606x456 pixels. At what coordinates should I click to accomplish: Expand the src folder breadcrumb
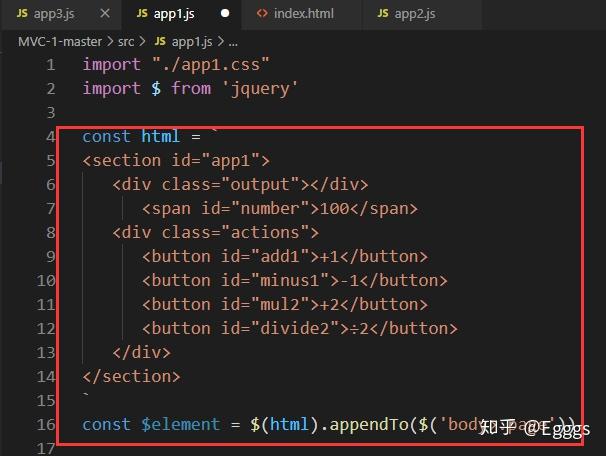[126, 41]
